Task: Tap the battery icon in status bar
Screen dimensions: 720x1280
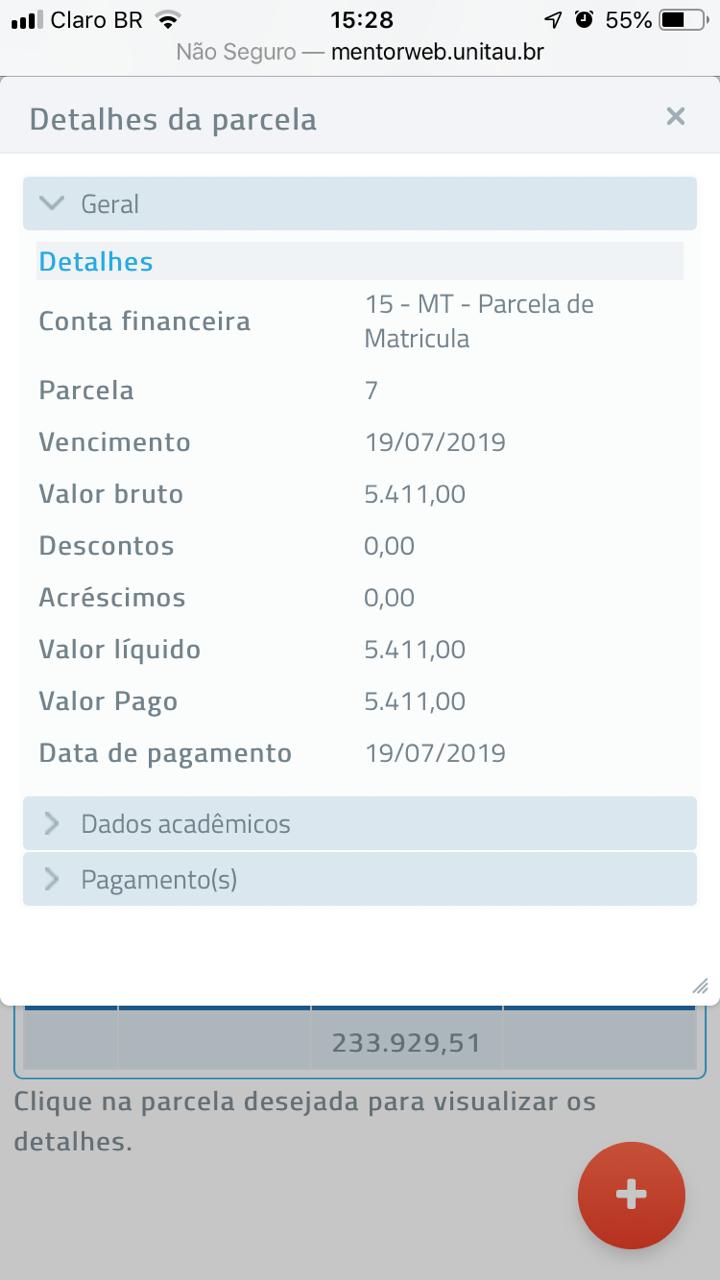Action: click(684, 20)
